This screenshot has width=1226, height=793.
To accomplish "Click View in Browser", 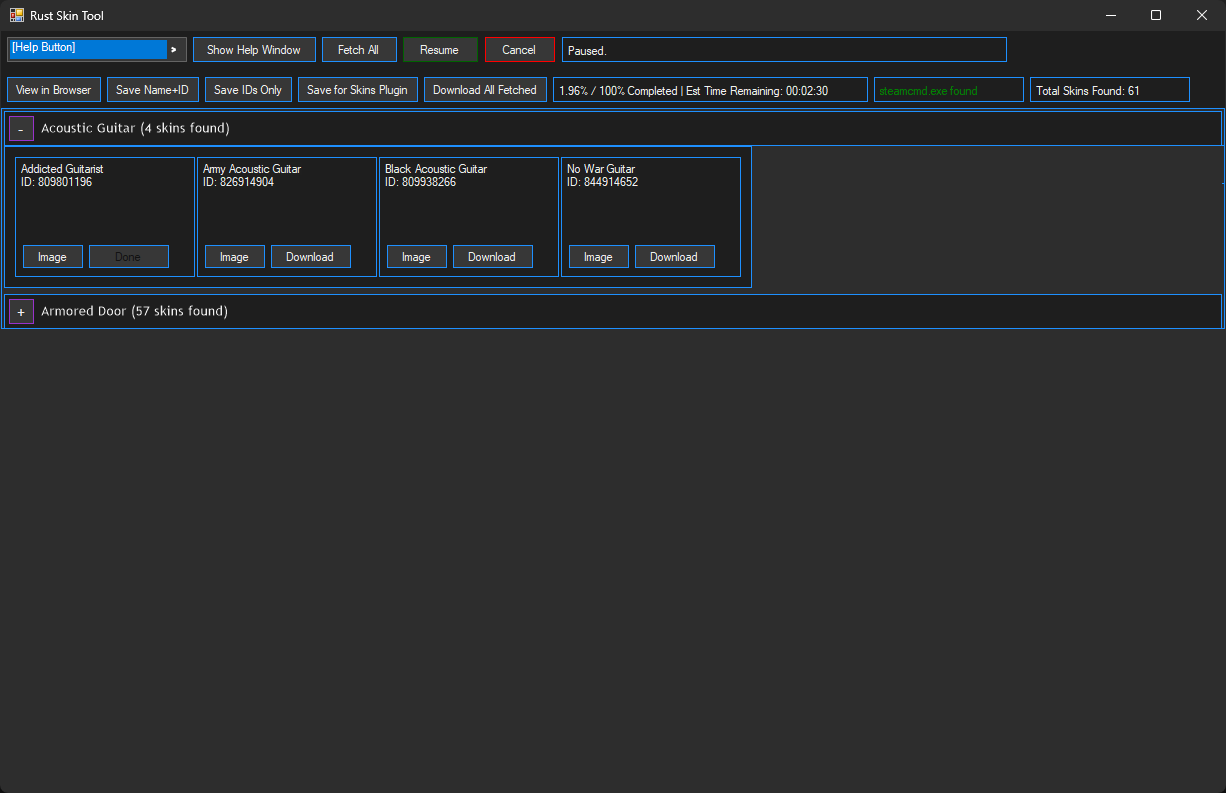I will 53,89.
